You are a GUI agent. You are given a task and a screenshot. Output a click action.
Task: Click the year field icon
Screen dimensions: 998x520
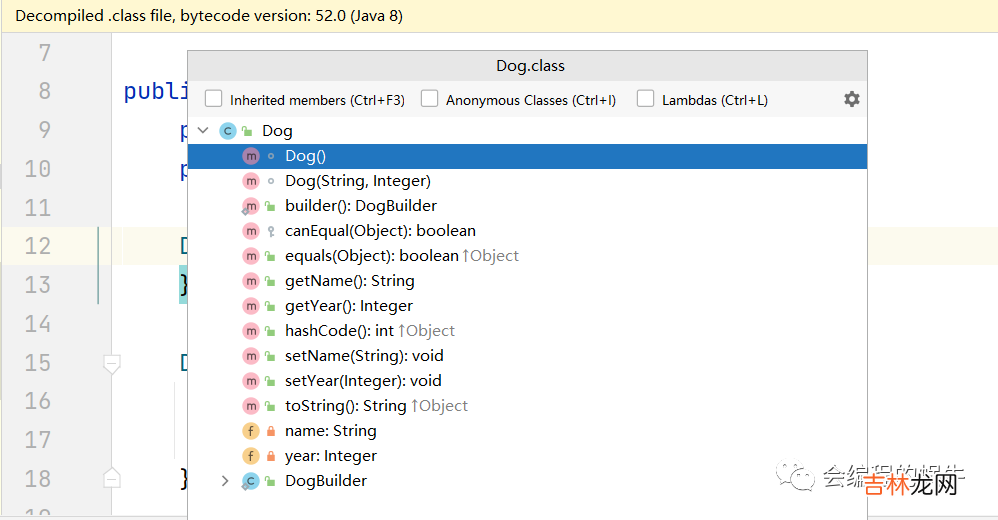pyautogui.click(x=251, y=456)
